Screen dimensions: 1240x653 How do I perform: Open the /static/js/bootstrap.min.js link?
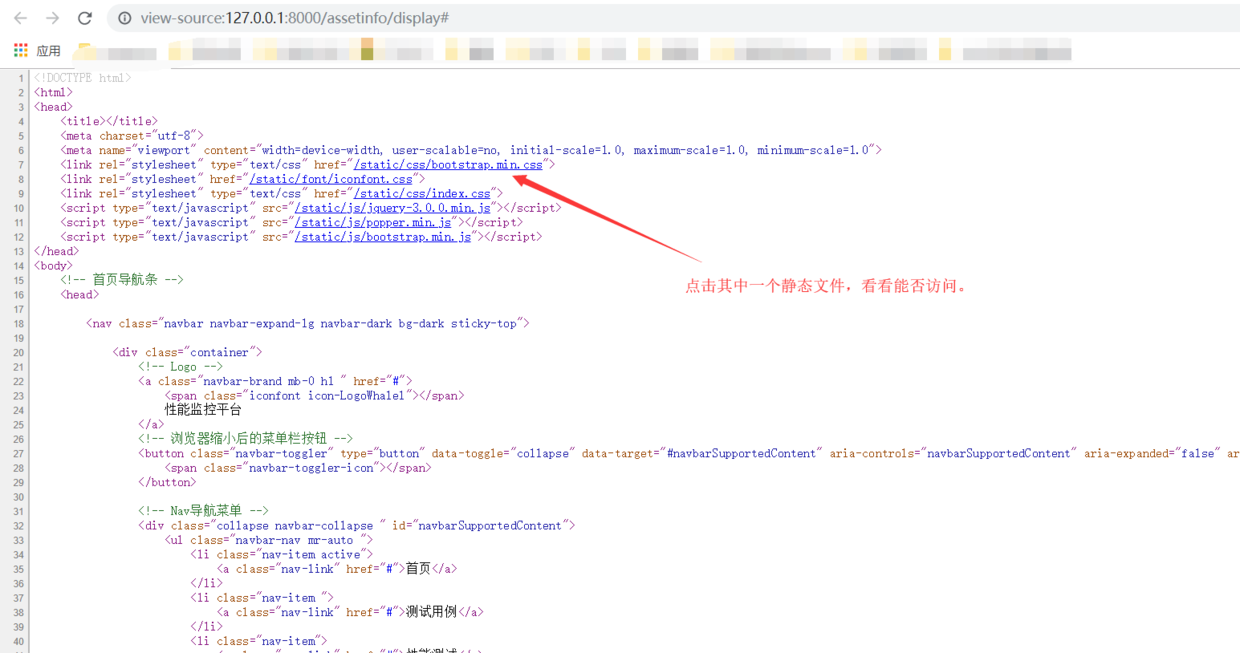pyautogui.click(x=382, y=237)
